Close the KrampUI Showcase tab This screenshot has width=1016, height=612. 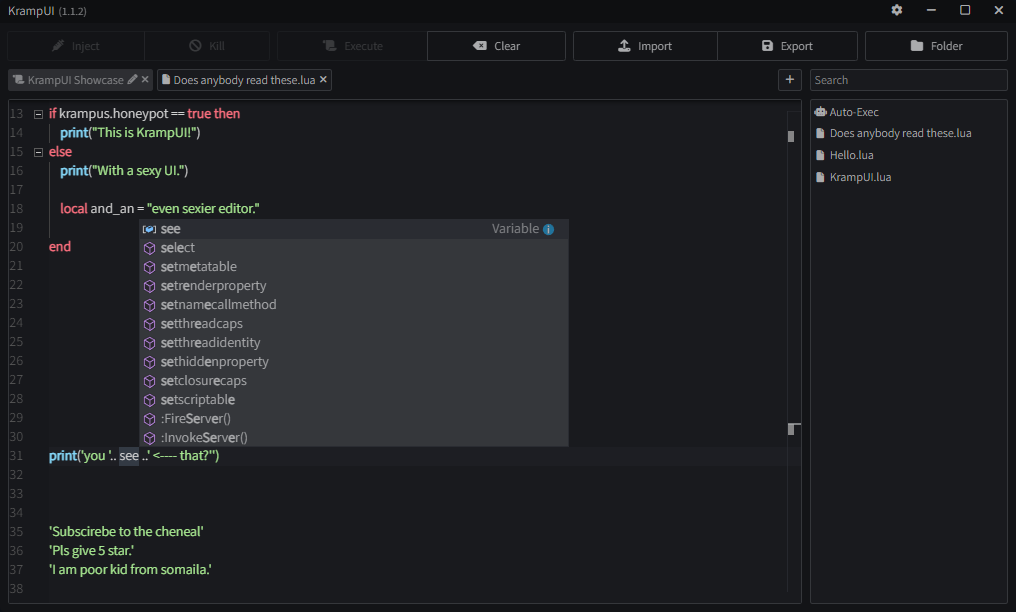point(145,80)
